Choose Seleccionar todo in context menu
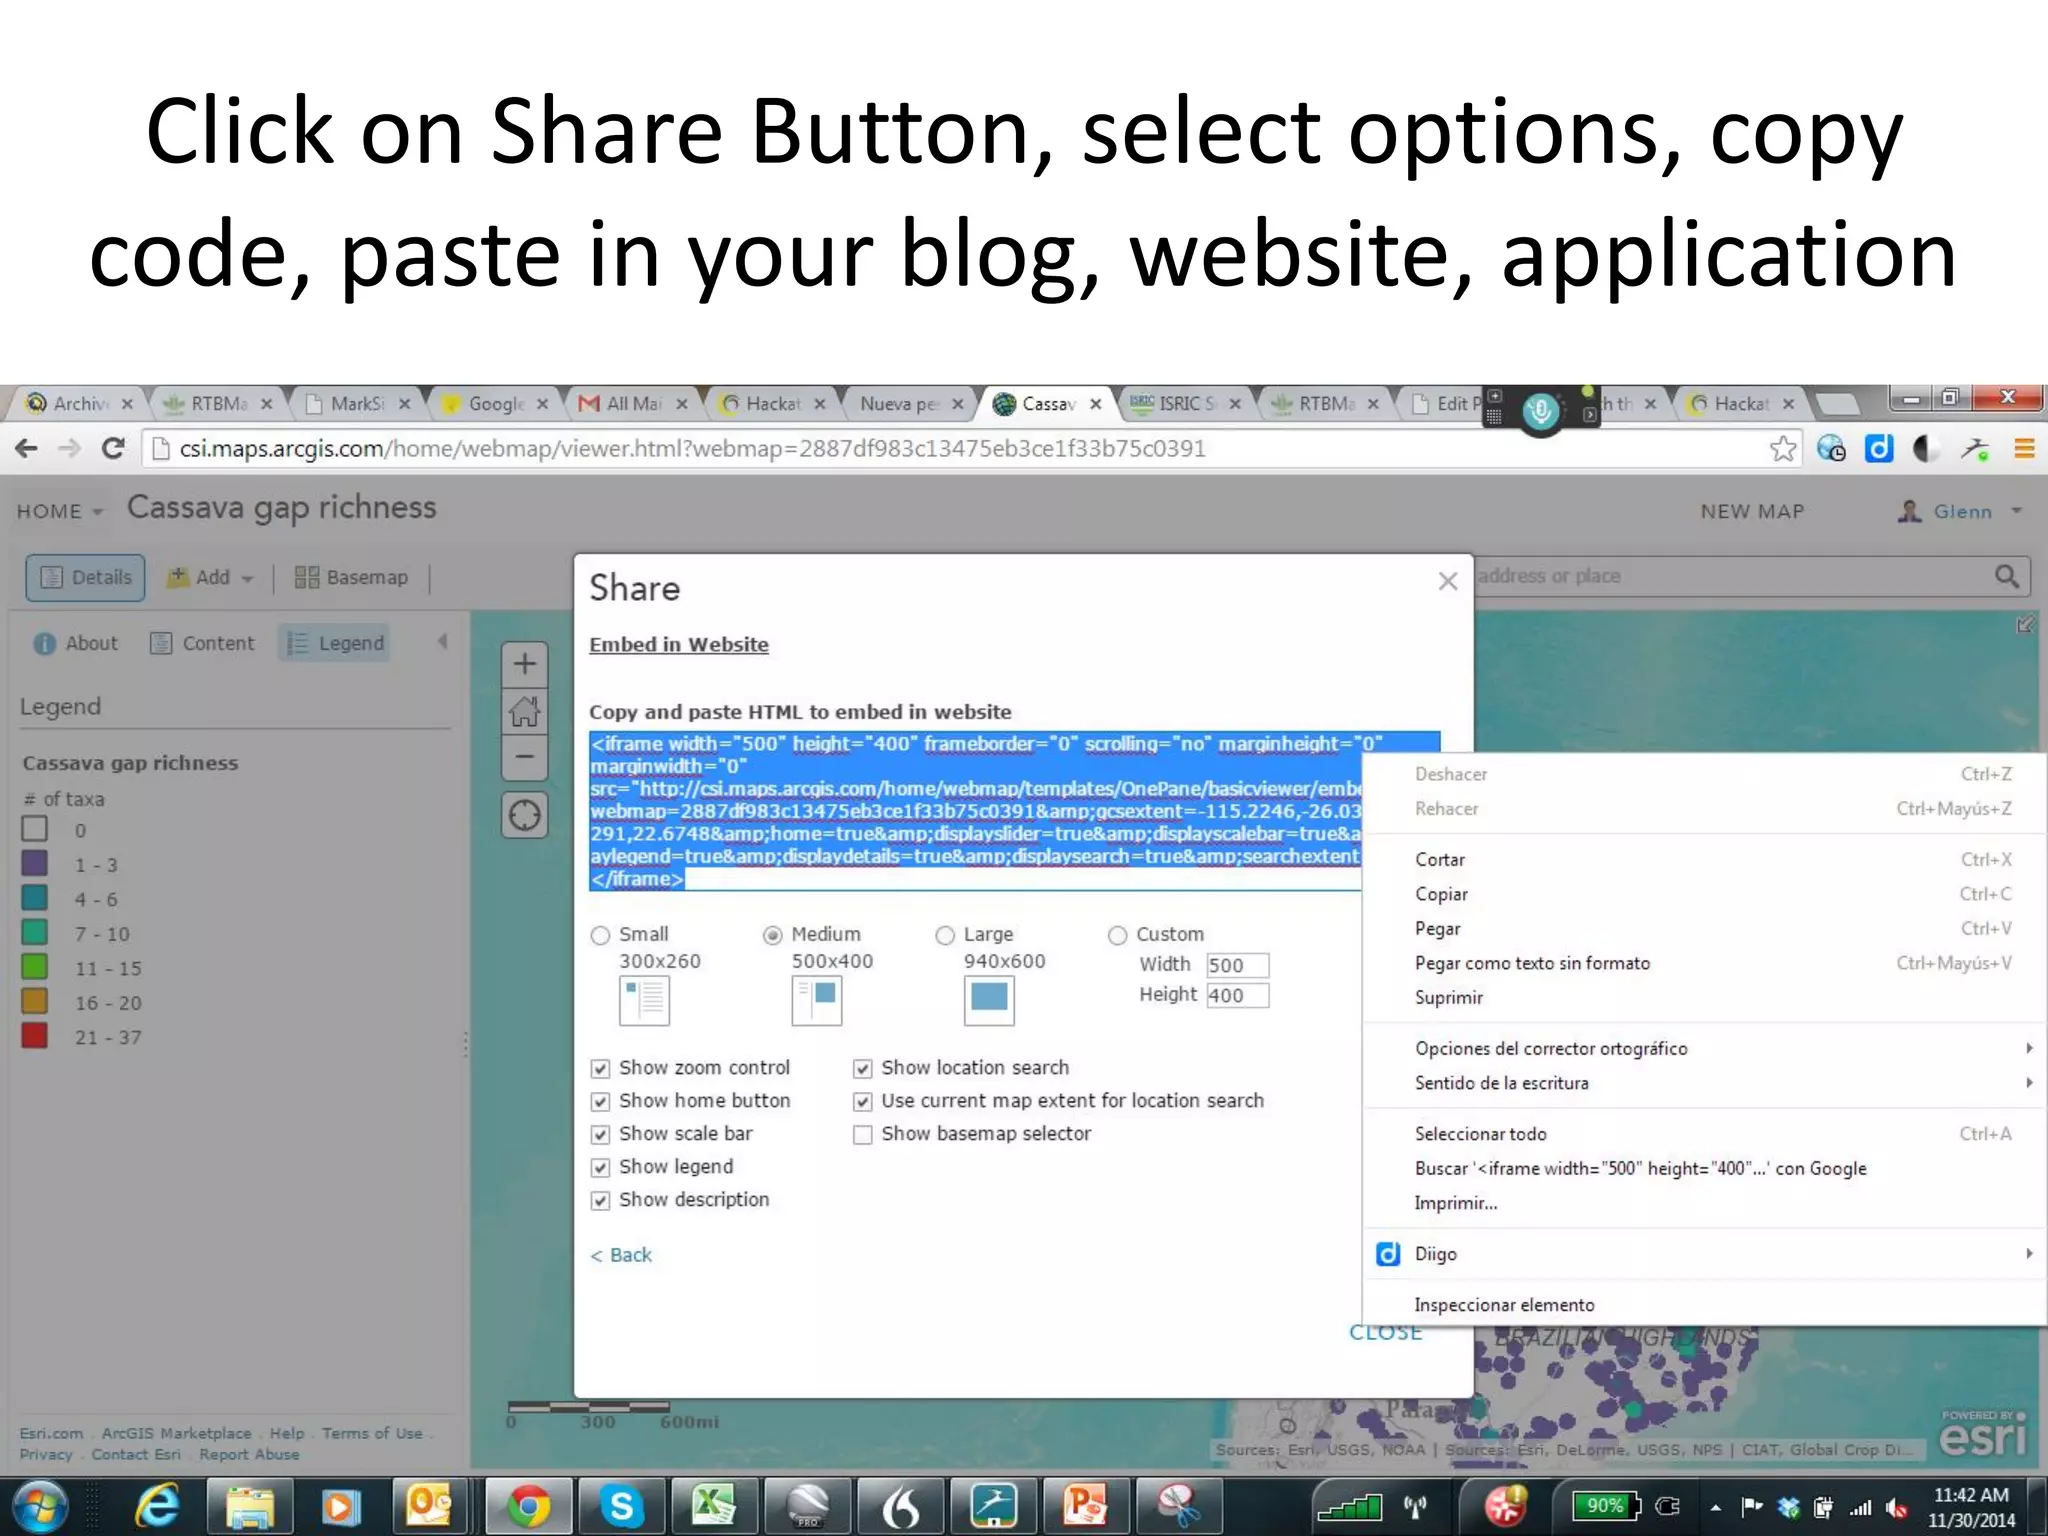 pyautogui.click(x=1706, y=1134)
